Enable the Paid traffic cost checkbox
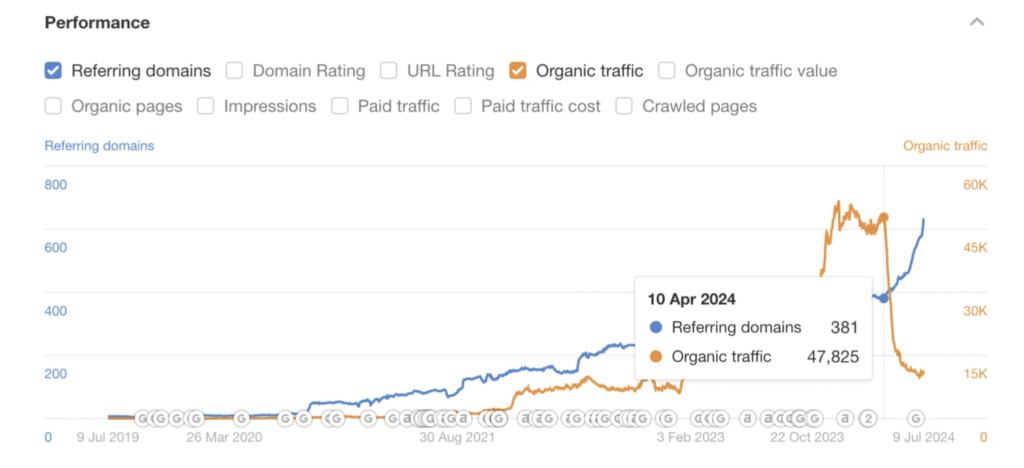 (463, 106)
